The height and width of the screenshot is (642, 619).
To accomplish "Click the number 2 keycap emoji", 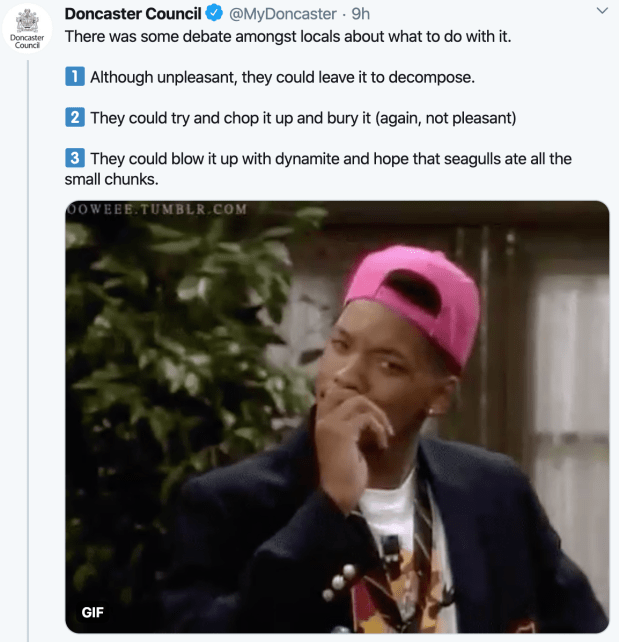I will [x=75, y=118].
